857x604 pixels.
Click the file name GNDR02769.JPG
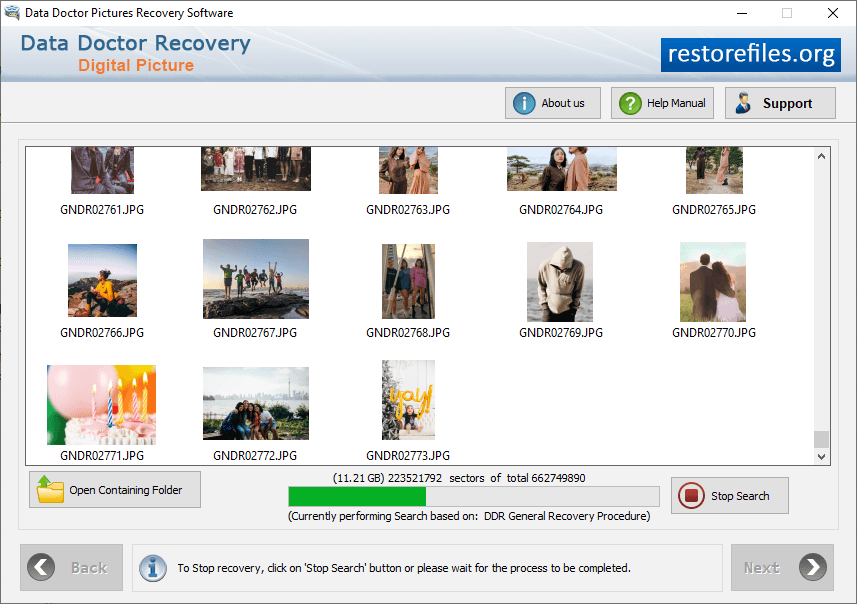tap(561, 332)
